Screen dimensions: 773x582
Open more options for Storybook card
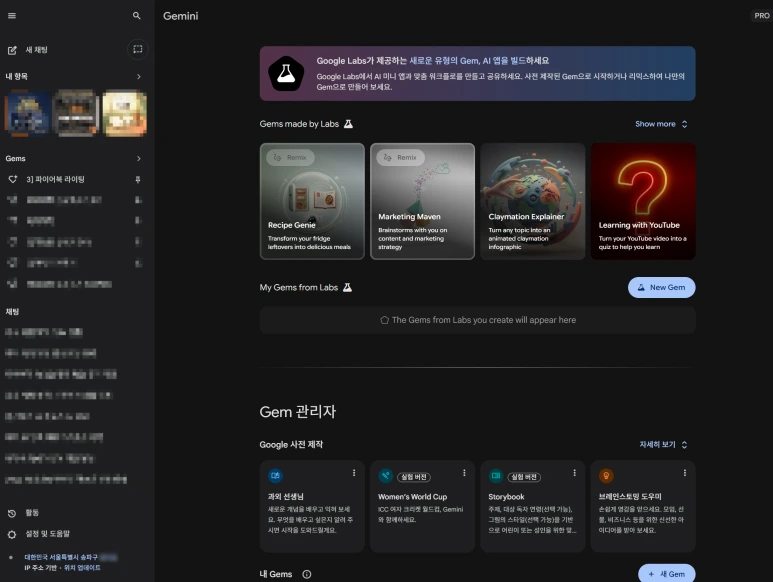click(x=575, y=473)
